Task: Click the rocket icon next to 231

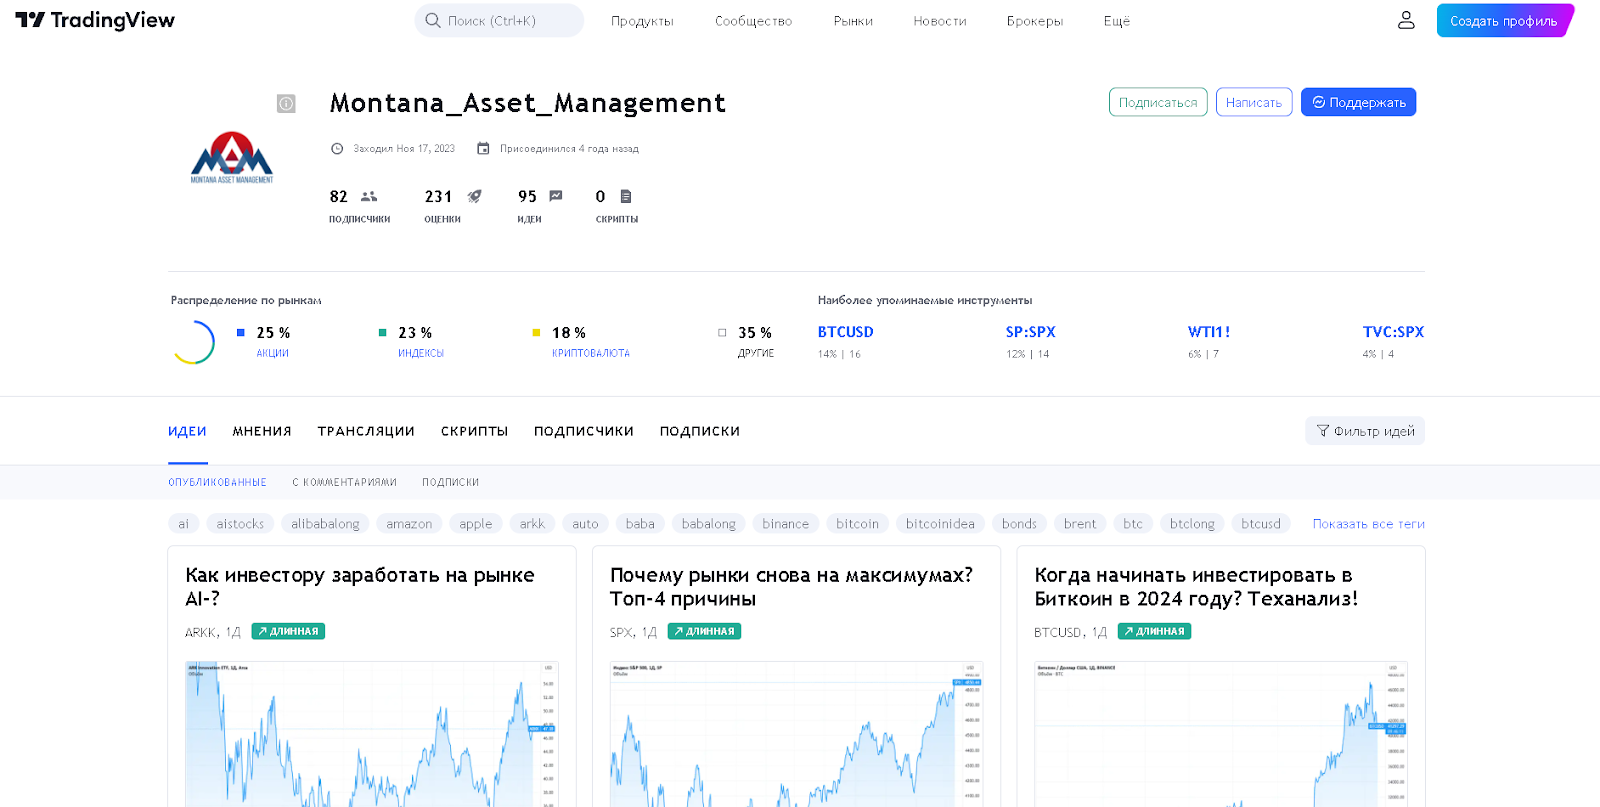Action: pos(475,196)
